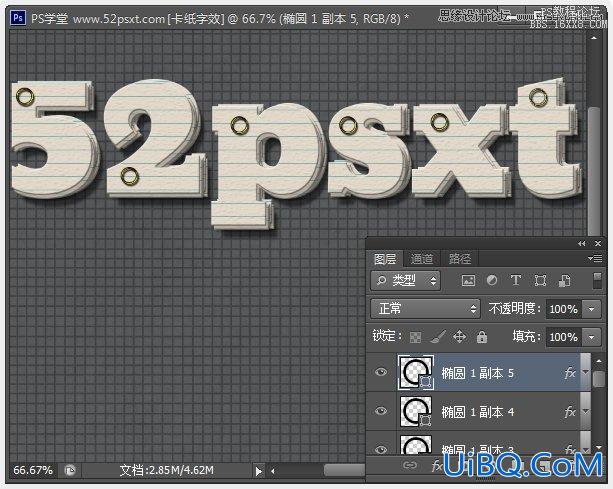Screen dimensions: 613x489
Task: Switch to the 通道 tab
Action: click(x=422, y=258)
